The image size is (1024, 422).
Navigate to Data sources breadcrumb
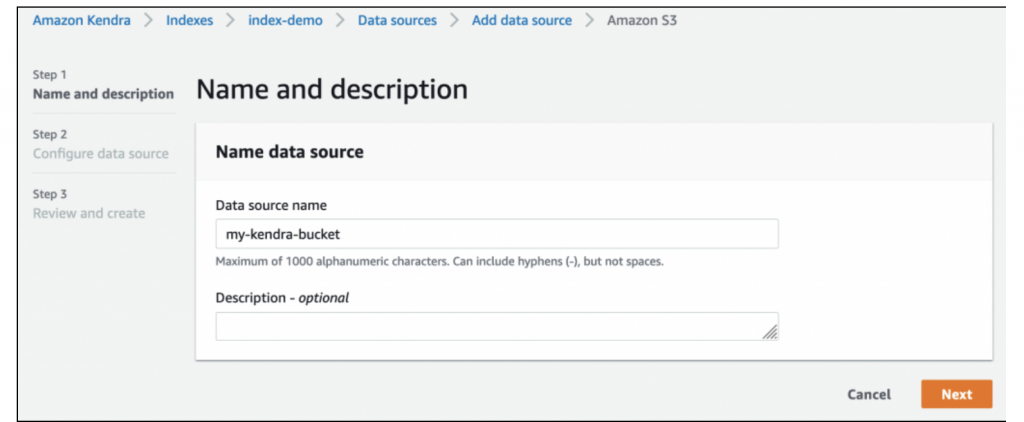click(x=397, y=20)
